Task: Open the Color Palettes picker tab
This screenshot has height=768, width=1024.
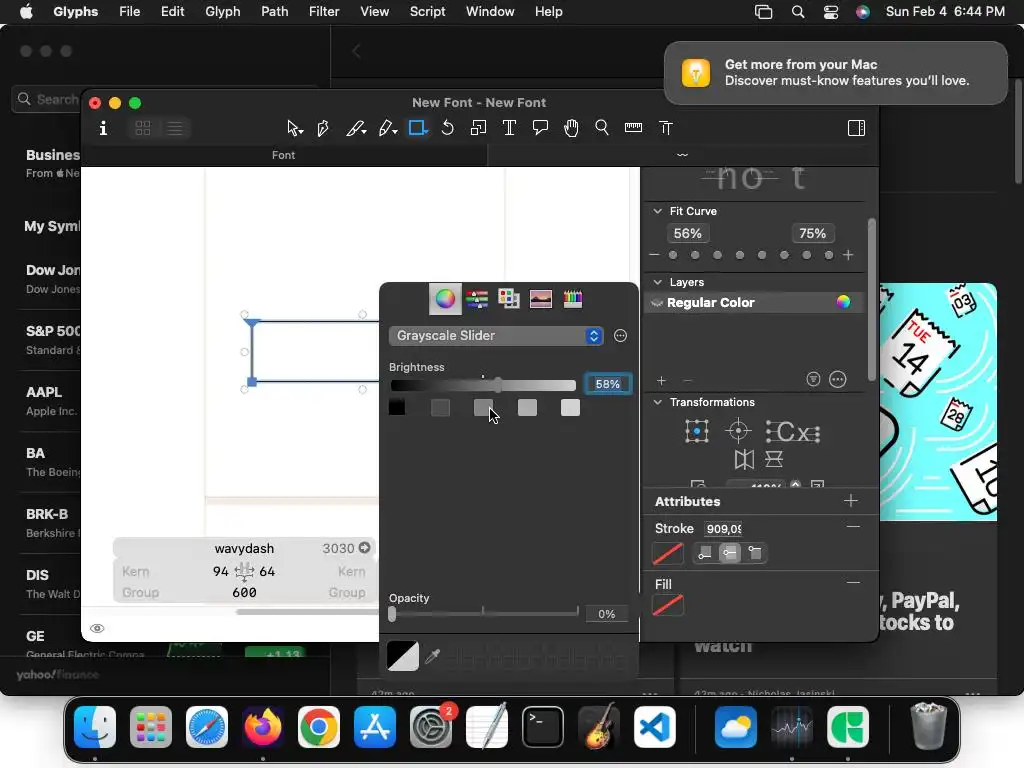Action: (509, 299)
